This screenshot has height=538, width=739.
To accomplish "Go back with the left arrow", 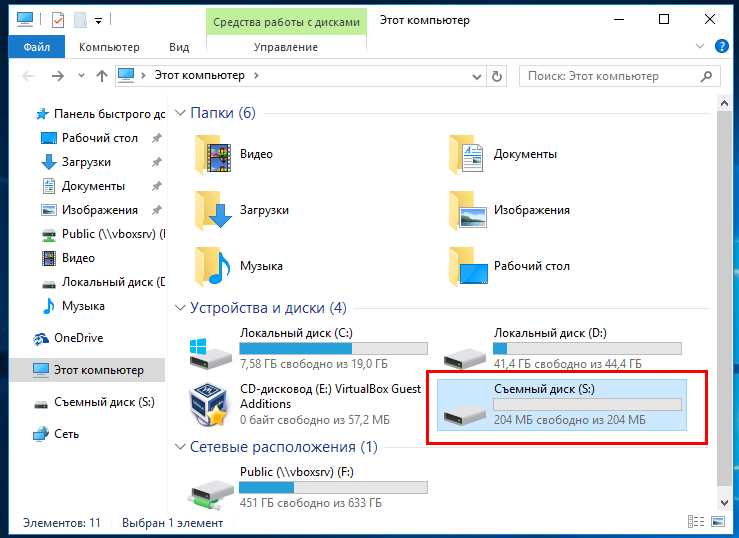I will tap(29, 76).
